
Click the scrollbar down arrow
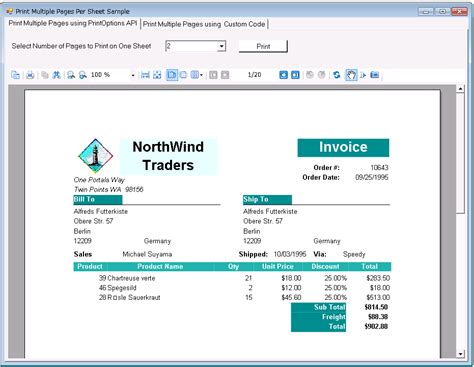[x=460, y=354]
